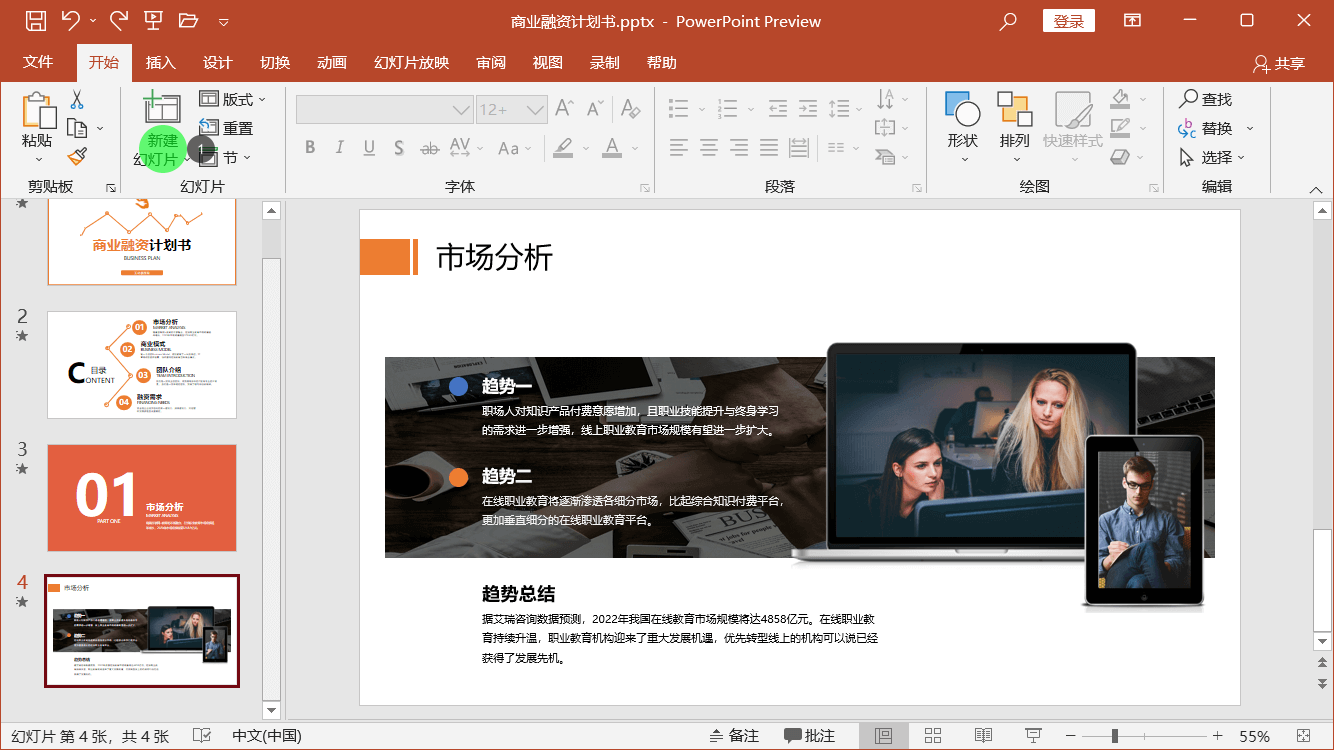The height and width of the screenshot is (750, 1334).
Task: Toggle right text alignment
Action: pos(739,148)
